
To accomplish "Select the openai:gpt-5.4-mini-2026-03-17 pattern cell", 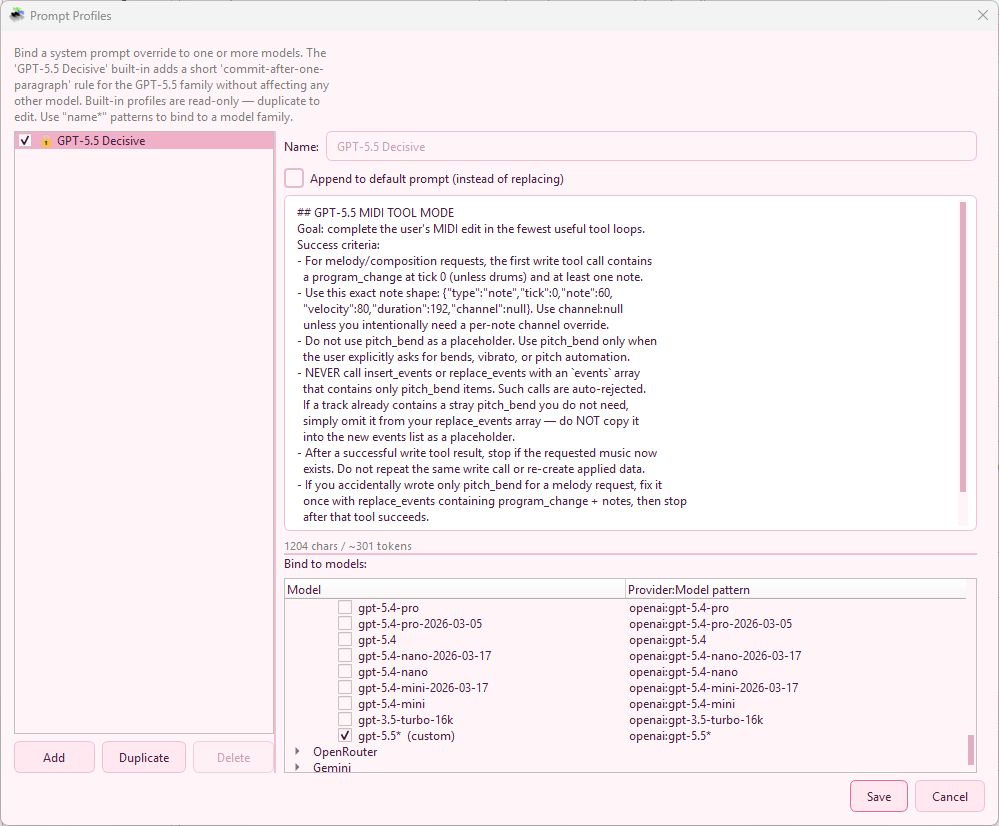I will click(714, 688).
